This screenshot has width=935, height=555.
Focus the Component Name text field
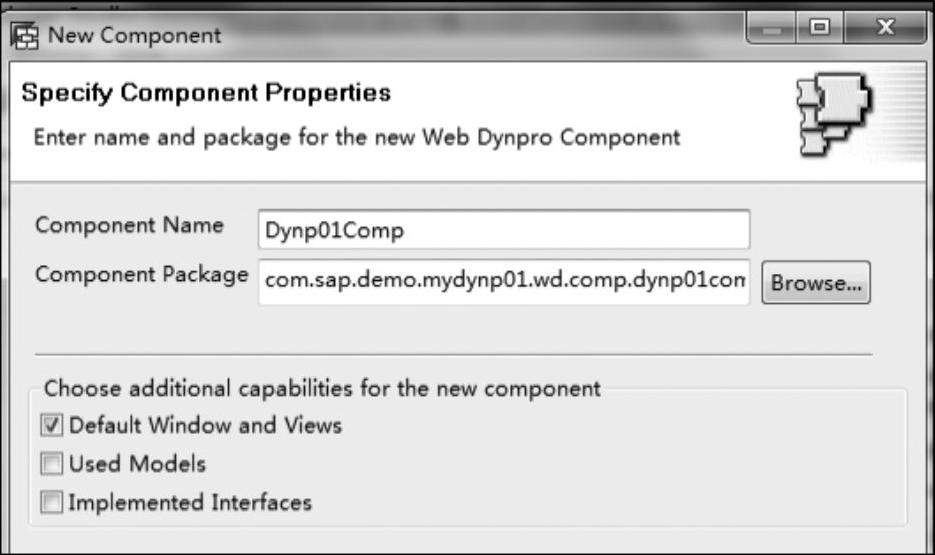503,229
